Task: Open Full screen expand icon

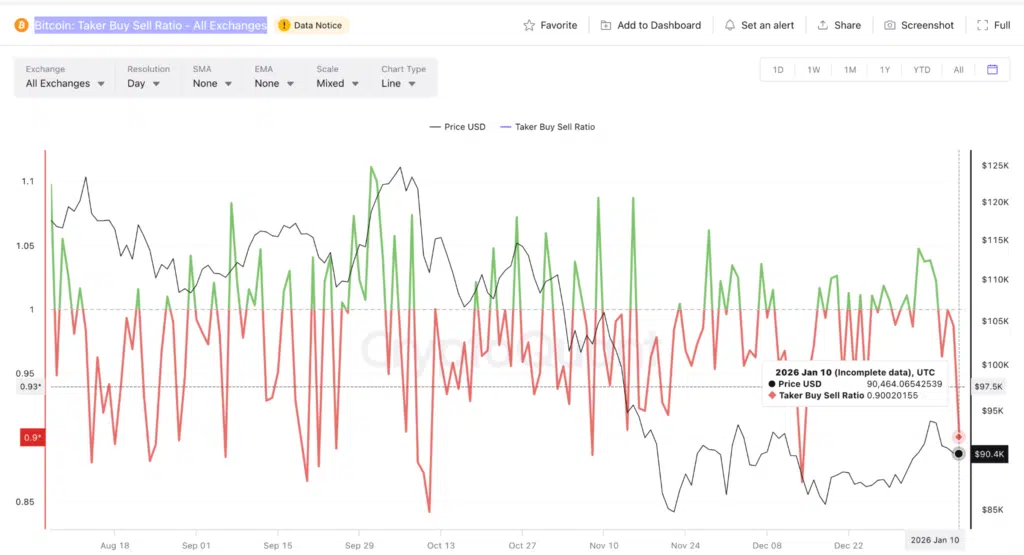Action: (983, 25)
